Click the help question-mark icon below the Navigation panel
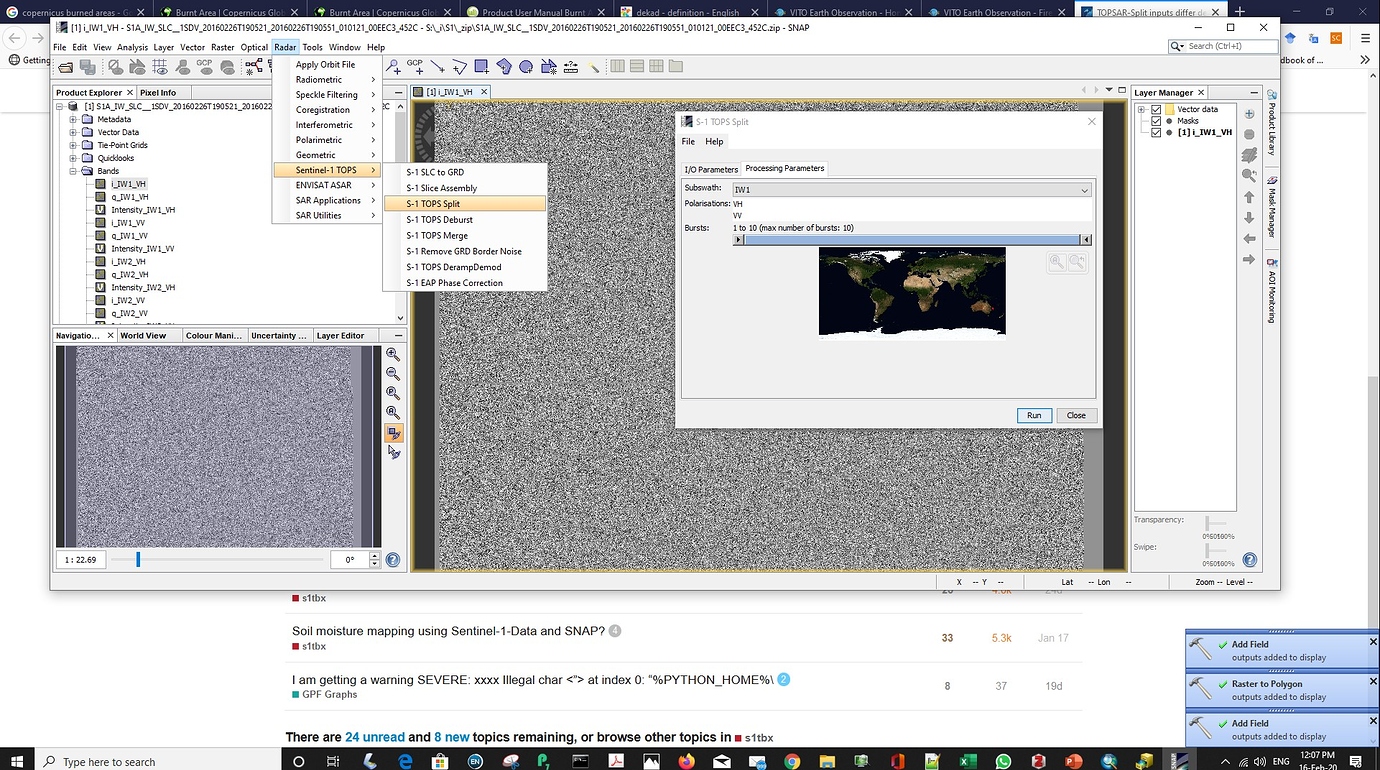The width and height of the screenshot is (1380, 770). click(x=392, y=559)
